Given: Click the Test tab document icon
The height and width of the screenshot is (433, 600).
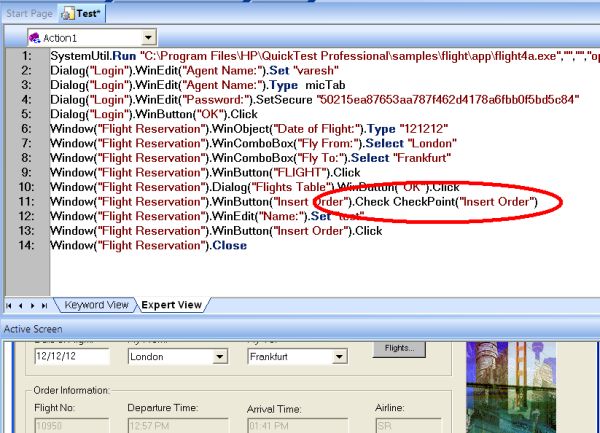Looking at the screenshot, I should [67, 14].
